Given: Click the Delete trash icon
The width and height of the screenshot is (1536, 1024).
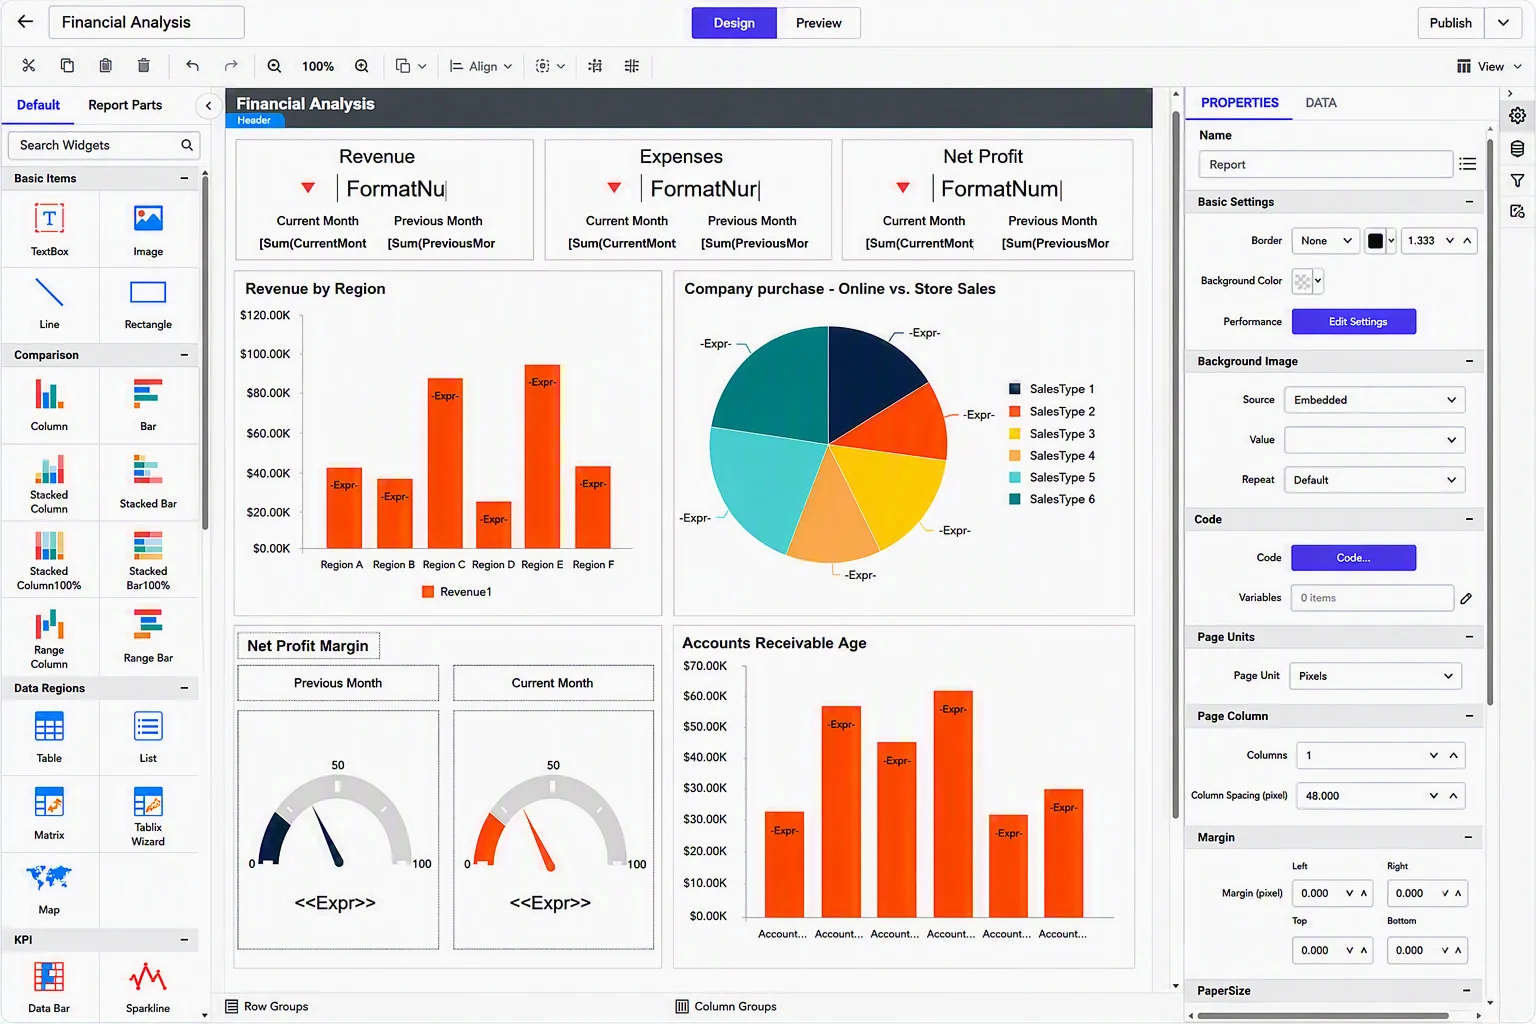Looking at the screenshot, I should coord(143,66).
